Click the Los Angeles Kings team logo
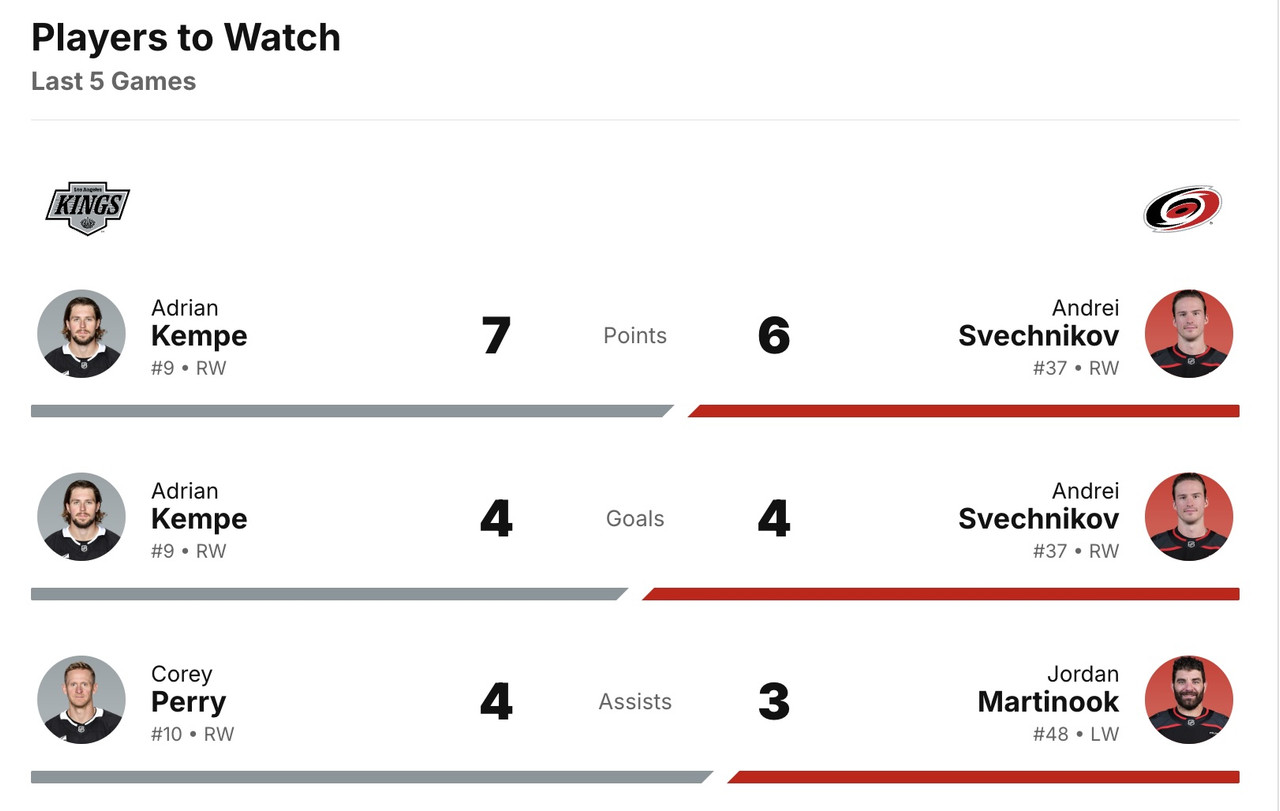 (88, 208)
